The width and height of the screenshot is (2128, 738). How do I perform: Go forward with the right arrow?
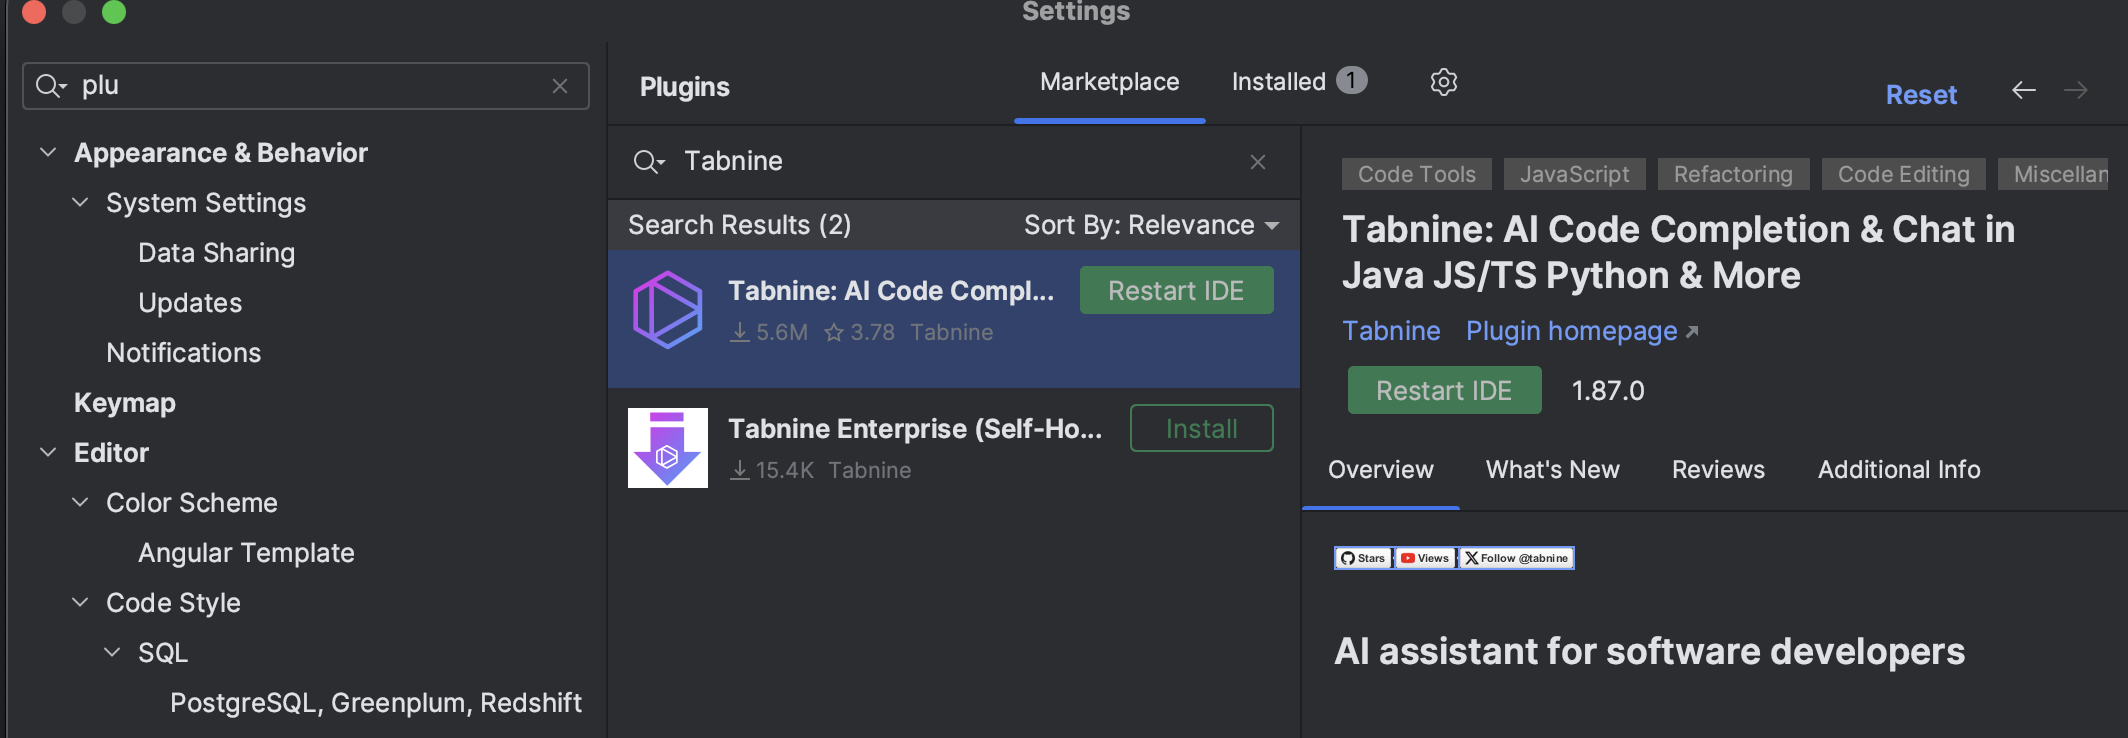(2076, 91)
